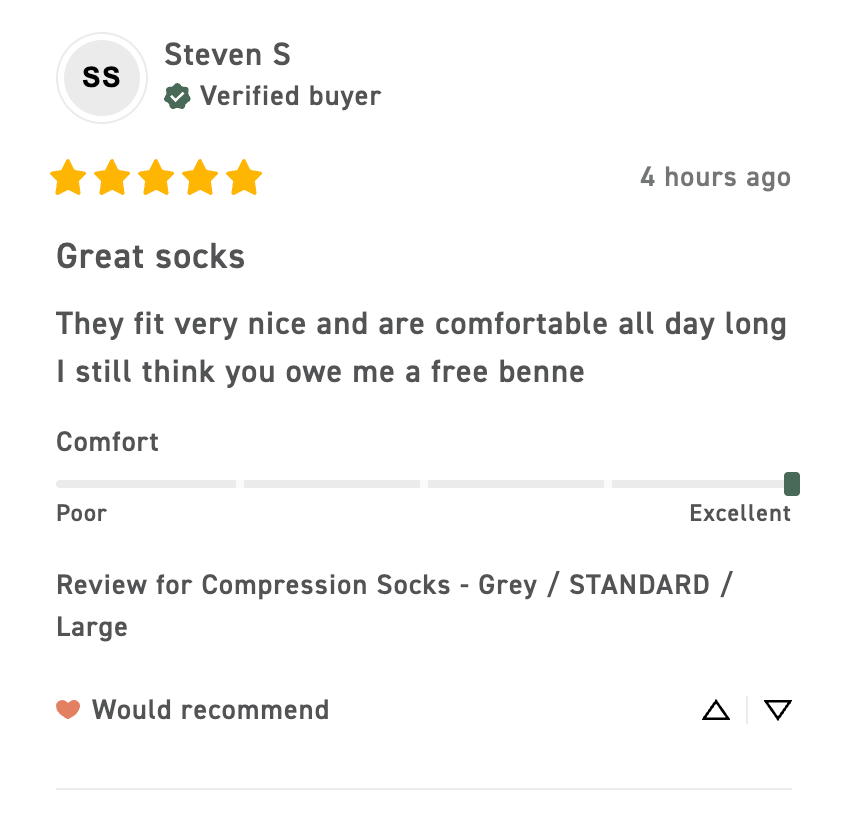Click the green verified buyer checkmark badge
Viewport: 848px width, 824px height.
(x=177, y=97)
